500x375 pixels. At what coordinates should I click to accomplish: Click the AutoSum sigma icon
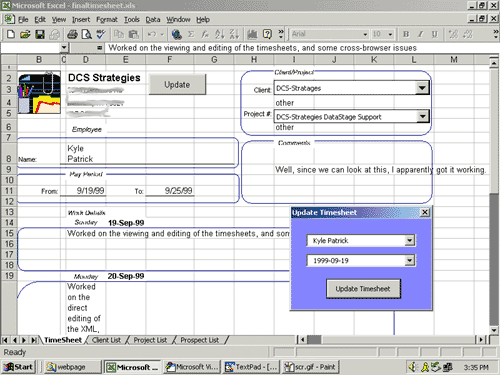(x=191, y=34)
